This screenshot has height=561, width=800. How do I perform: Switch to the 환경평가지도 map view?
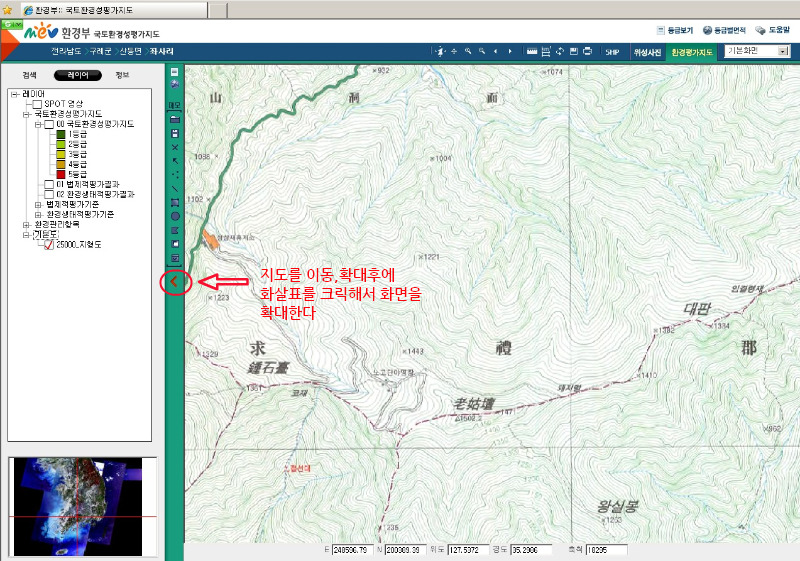click(692, 52)
